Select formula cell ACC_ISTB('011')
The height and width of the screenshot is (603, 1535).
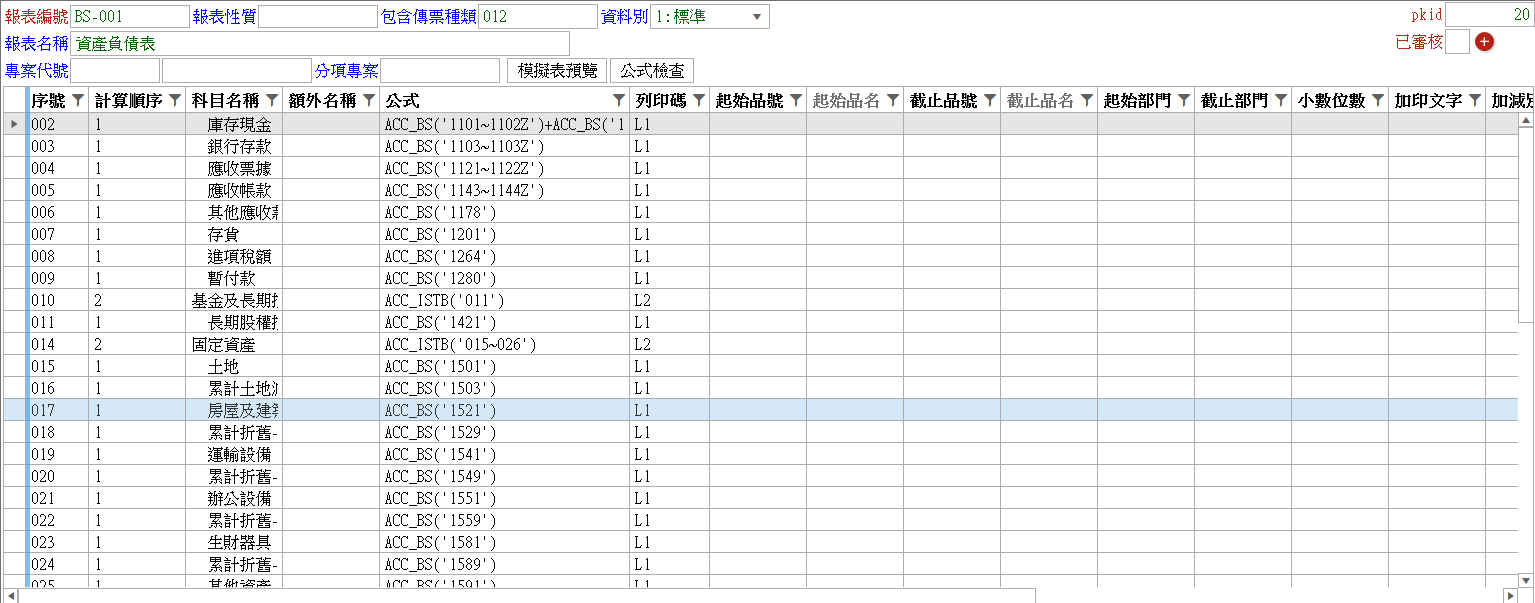tap(505, 300)
